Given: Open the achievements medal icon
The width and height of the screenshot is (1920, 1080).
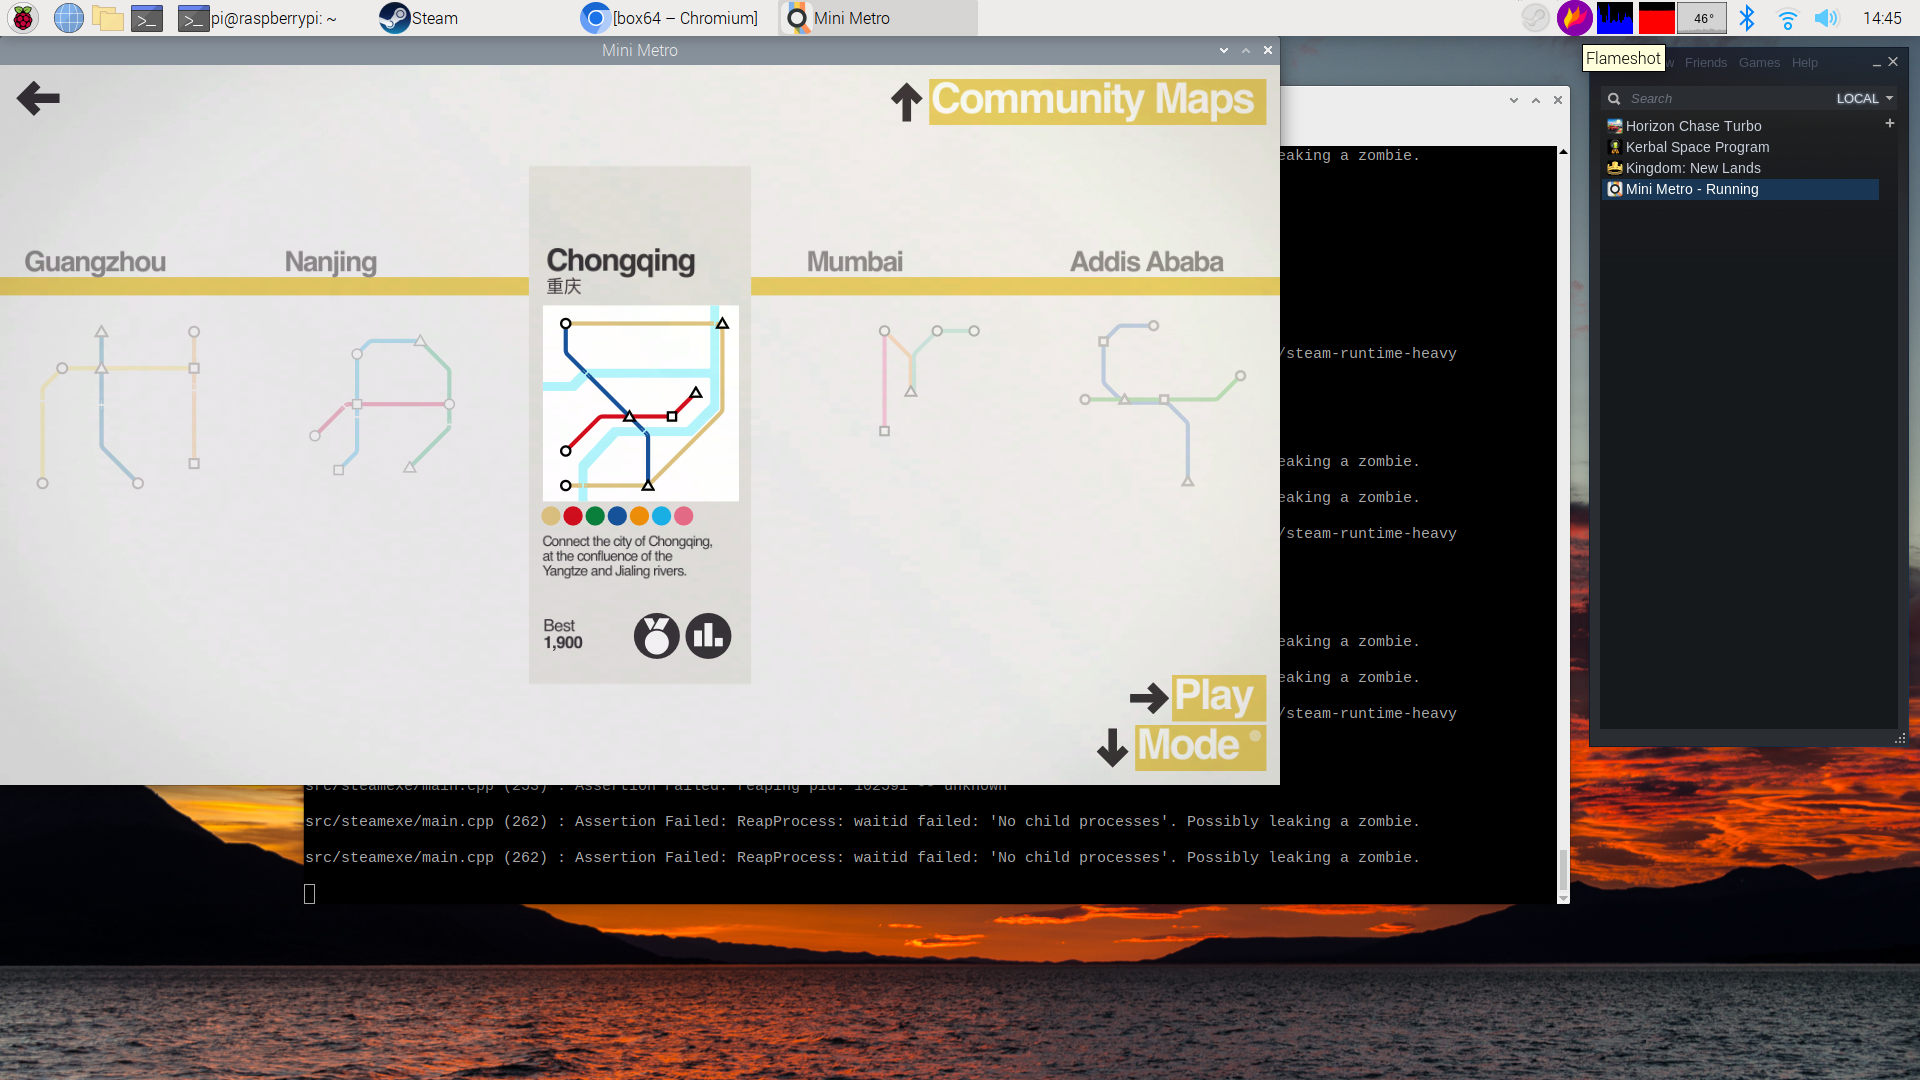Looking at the screenshot, I should 656,636.
